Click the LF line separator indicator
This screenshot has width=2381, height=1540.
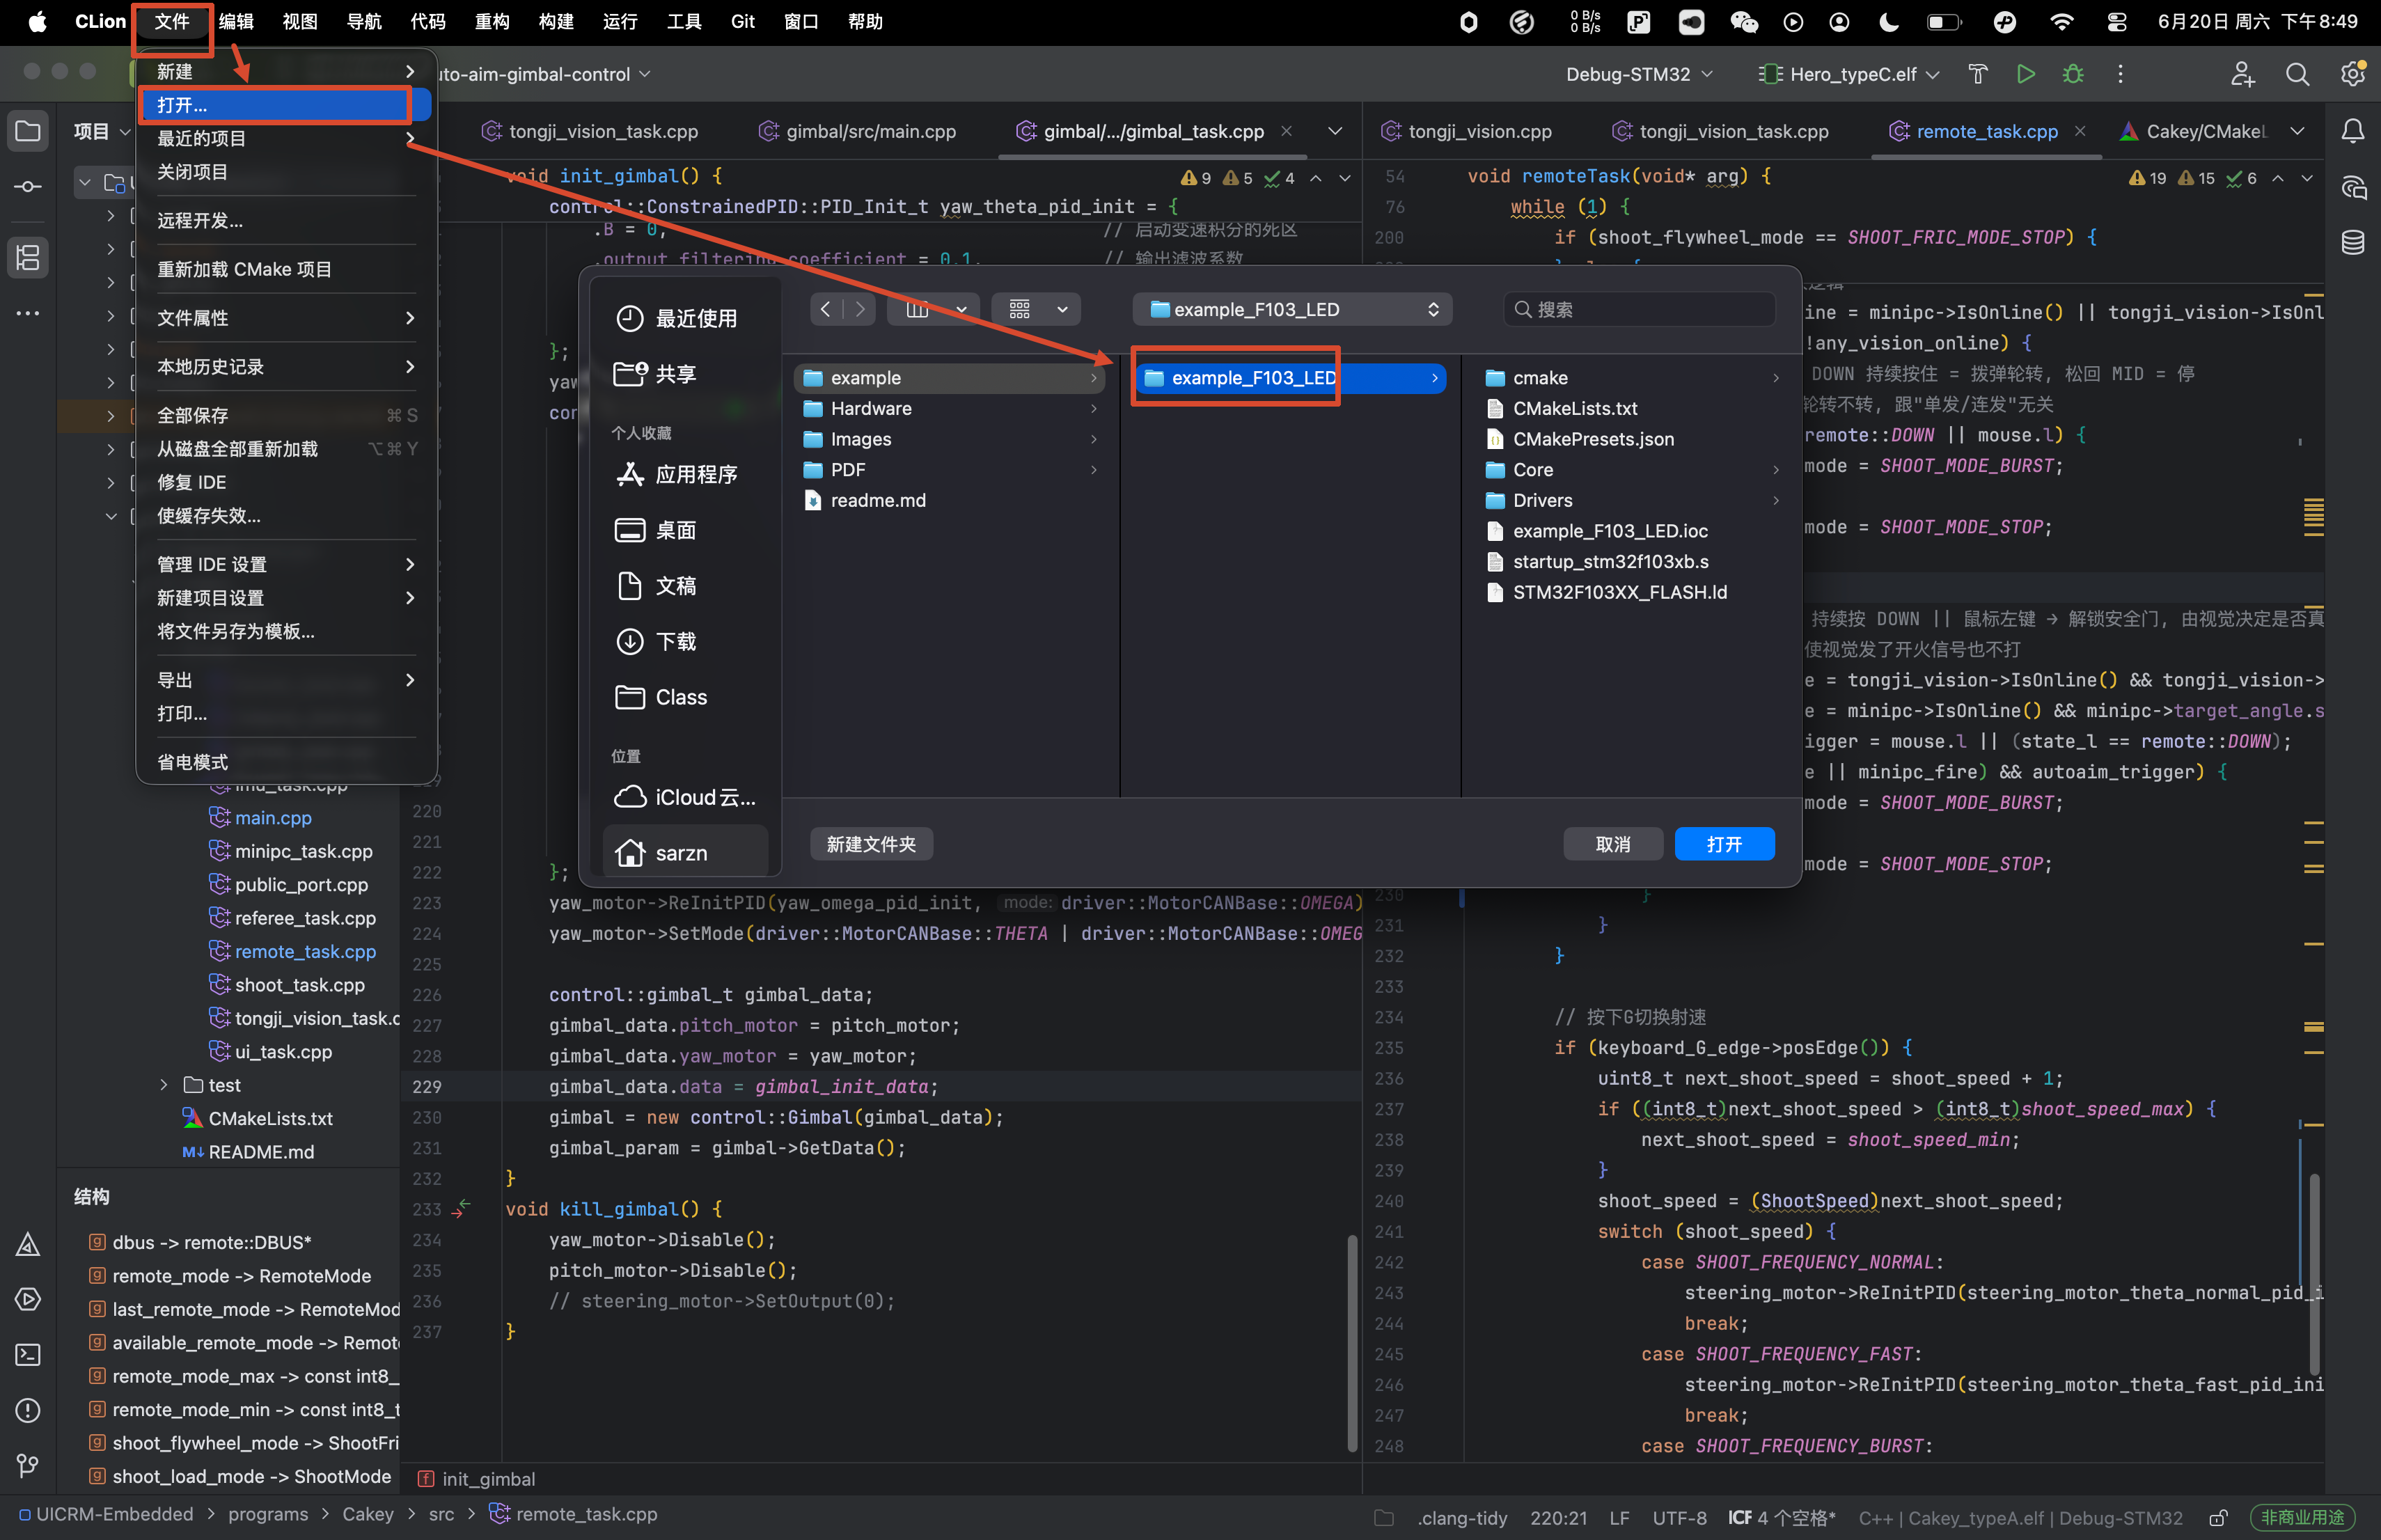point(1619,1518)
